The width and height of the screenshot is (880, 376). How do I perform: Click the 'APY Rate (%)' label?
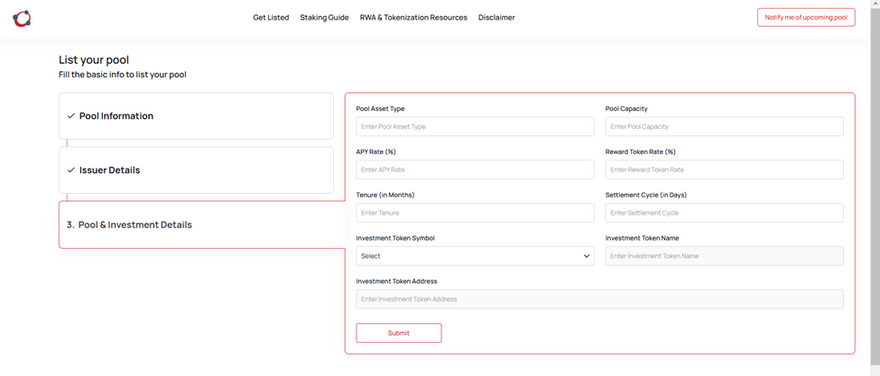click(x=376, y=152)
